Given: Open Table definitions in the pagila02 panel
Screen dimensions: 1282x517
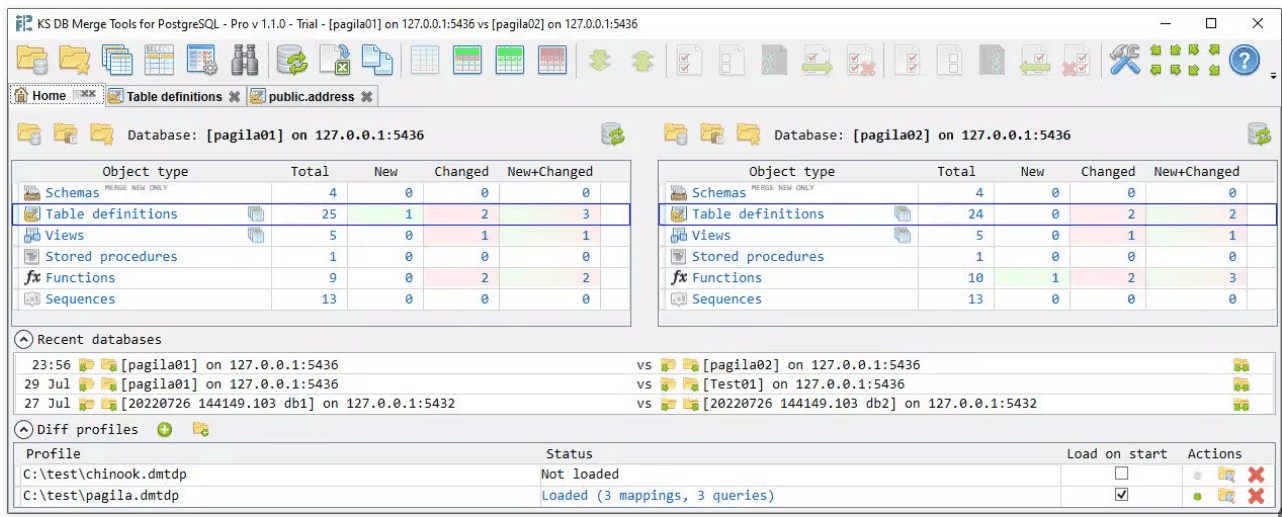Looking at the screenshot, I should 758,214.
